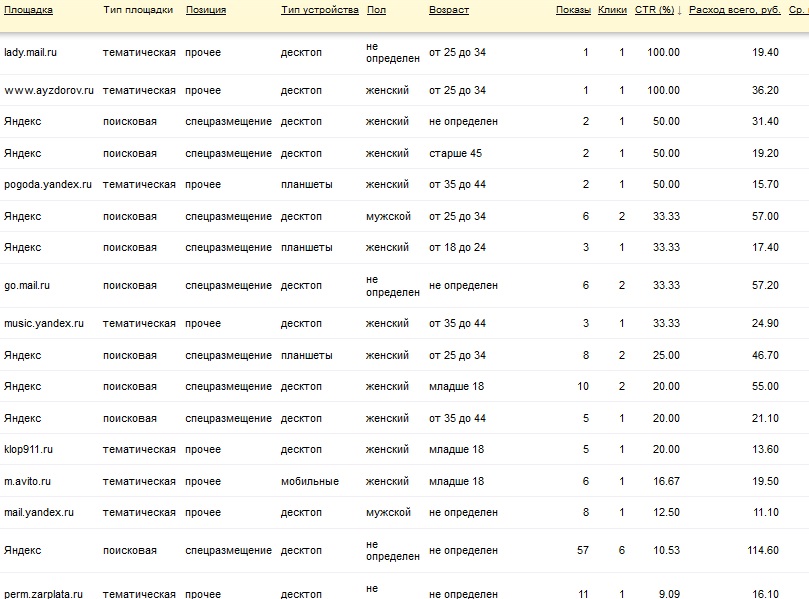Click spend value 13.60
The width and height of the screenshot is (809, 599).
tap(765, 449)
